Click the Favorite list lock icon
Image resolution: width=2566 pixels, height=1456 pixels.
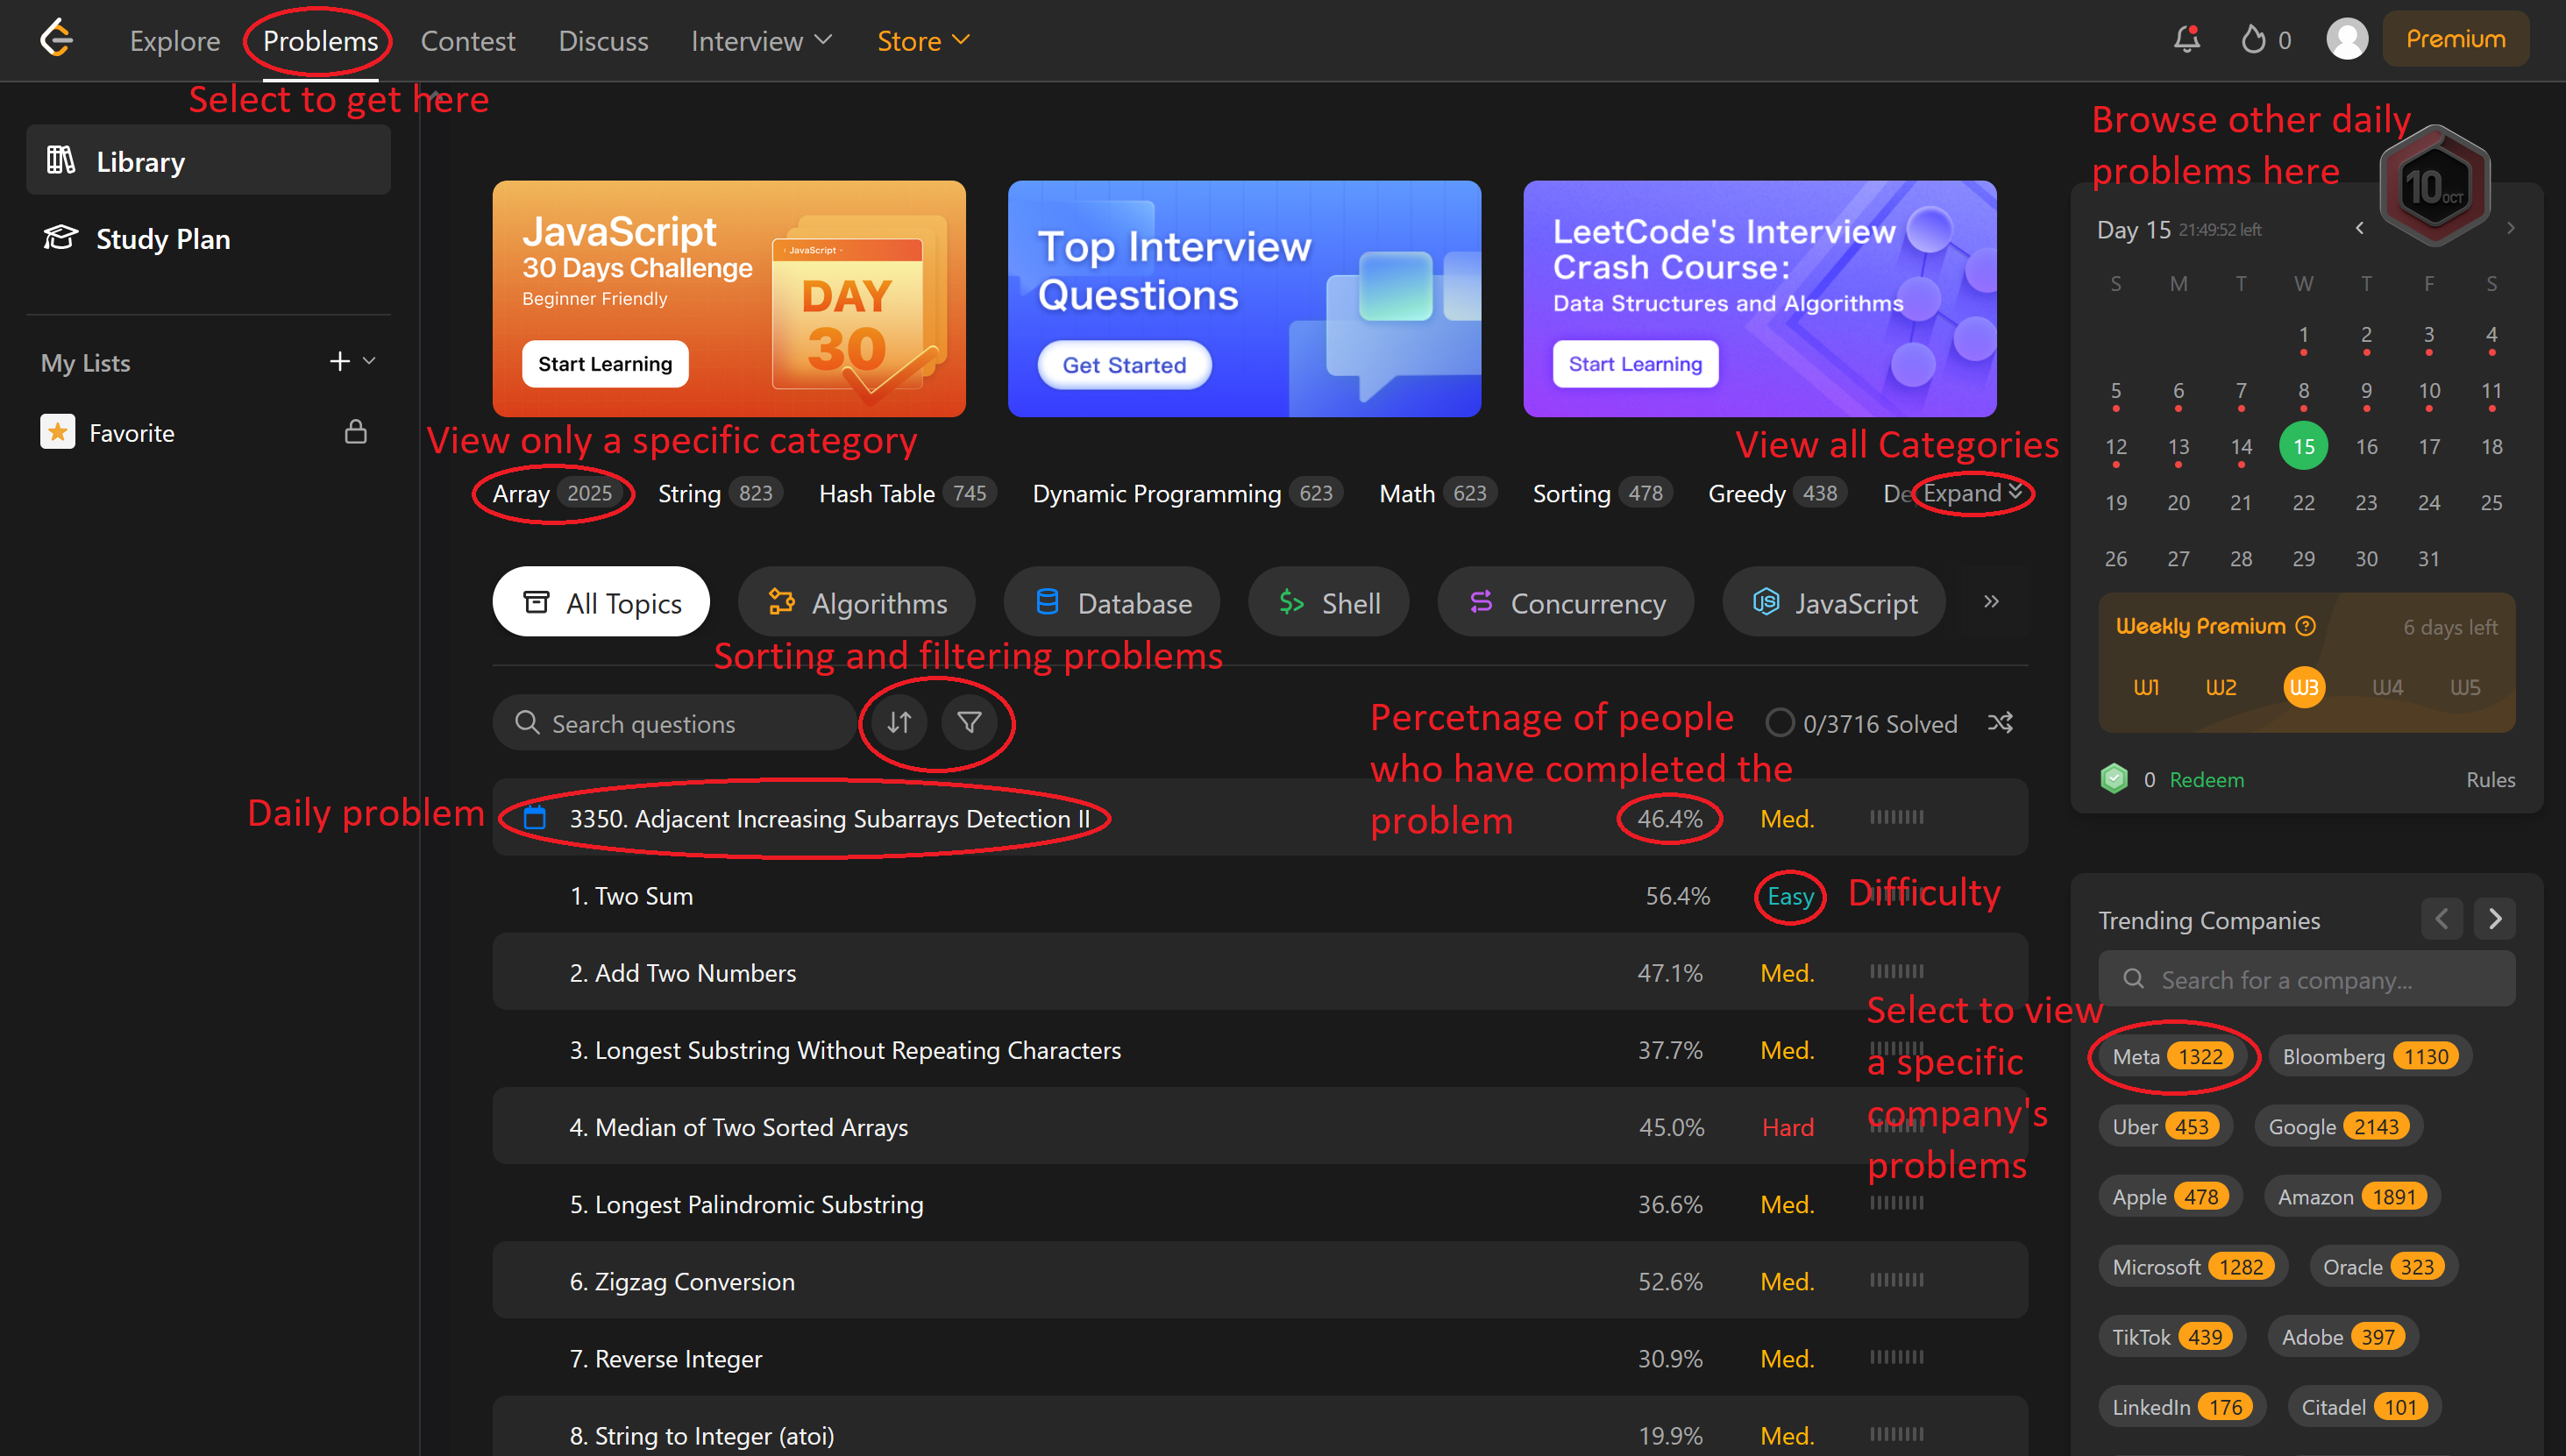(355, 432)
